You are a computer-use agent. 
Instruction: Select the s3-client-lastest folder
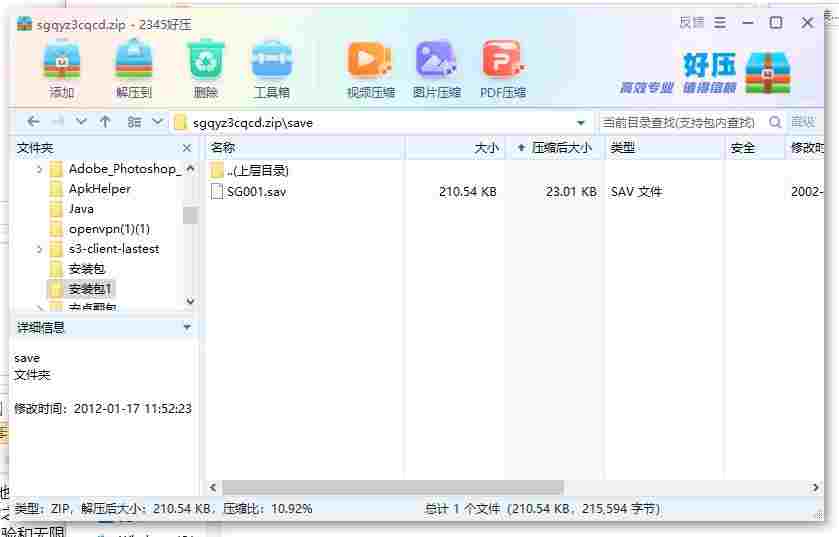(x=114, y=249)
